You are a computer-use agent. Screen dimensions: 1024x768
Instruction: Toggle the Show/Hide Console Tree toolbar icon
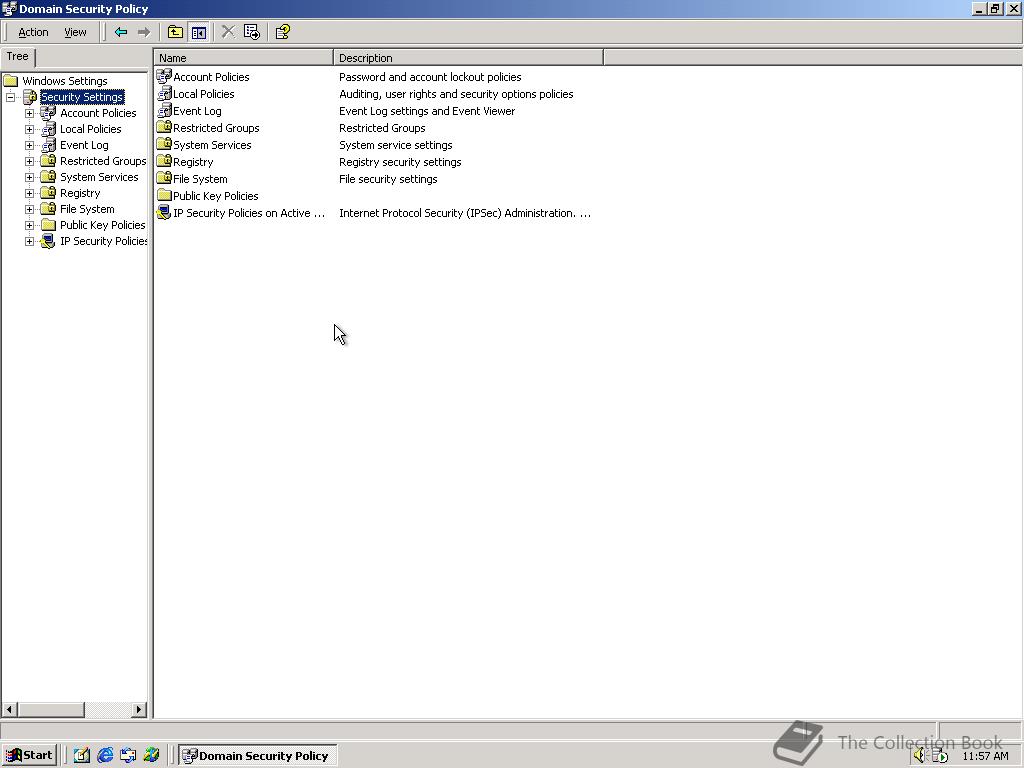point(199,32)
